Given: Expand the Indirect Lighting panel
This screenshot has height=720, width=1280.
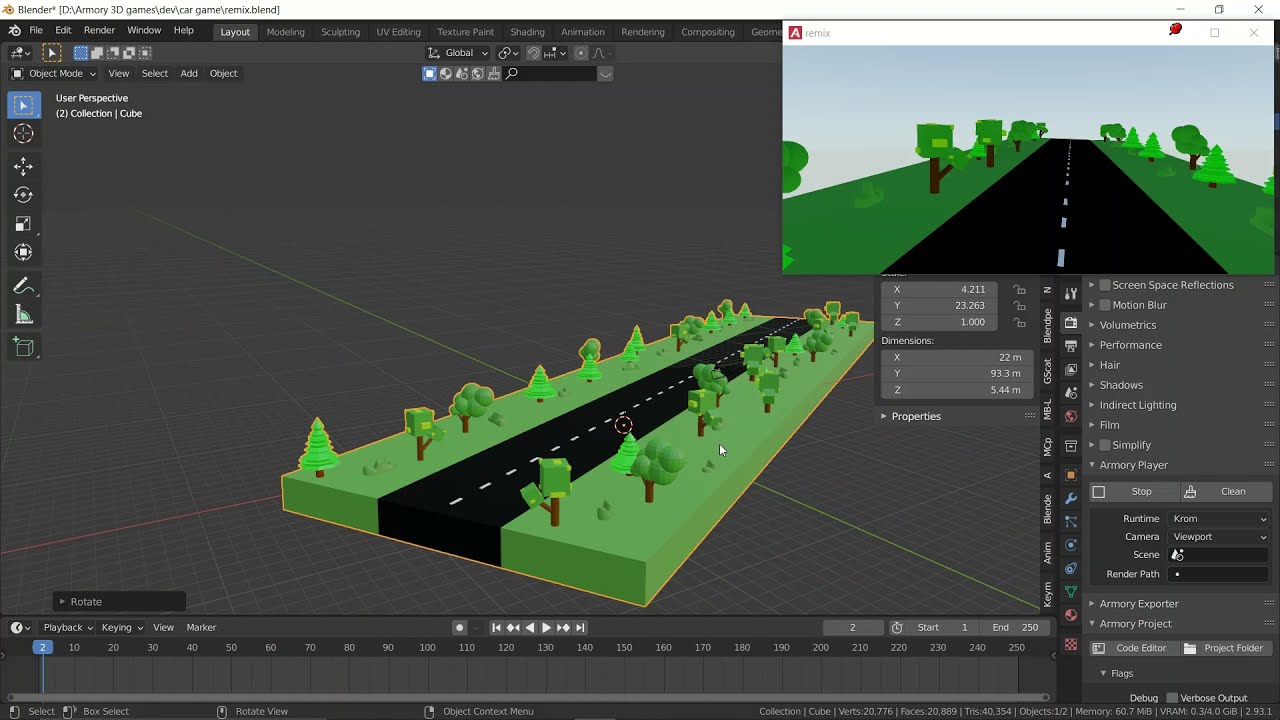Looking at the screenshot, I should (x=1138, y=405).
